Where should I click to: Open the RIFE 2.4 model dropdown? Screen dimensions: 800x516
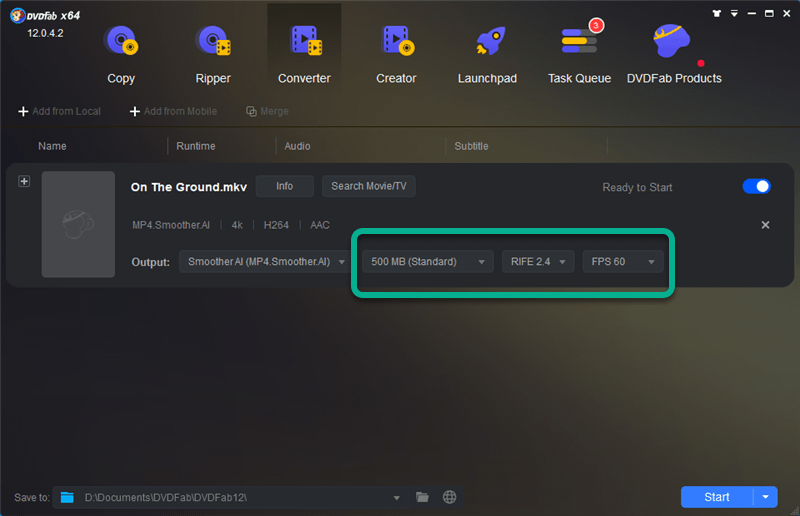click(538, 262)
